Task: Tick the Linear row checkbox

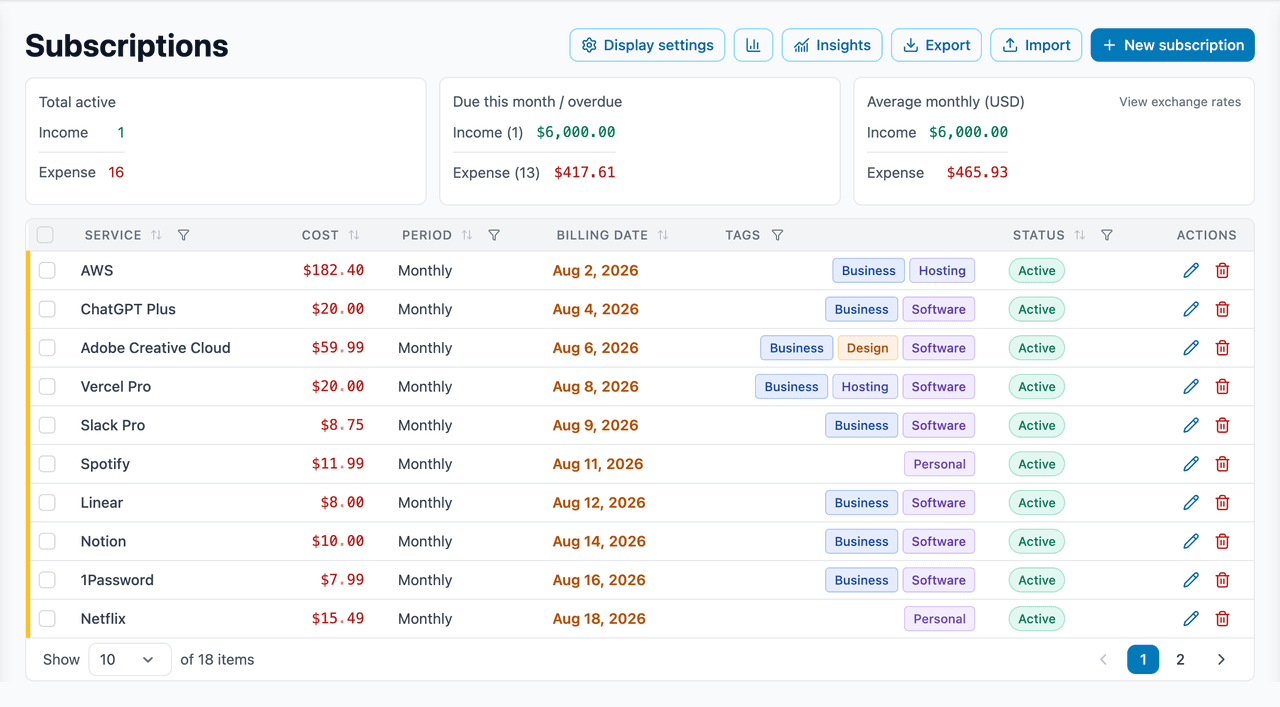Action: (x=47, y=502)
